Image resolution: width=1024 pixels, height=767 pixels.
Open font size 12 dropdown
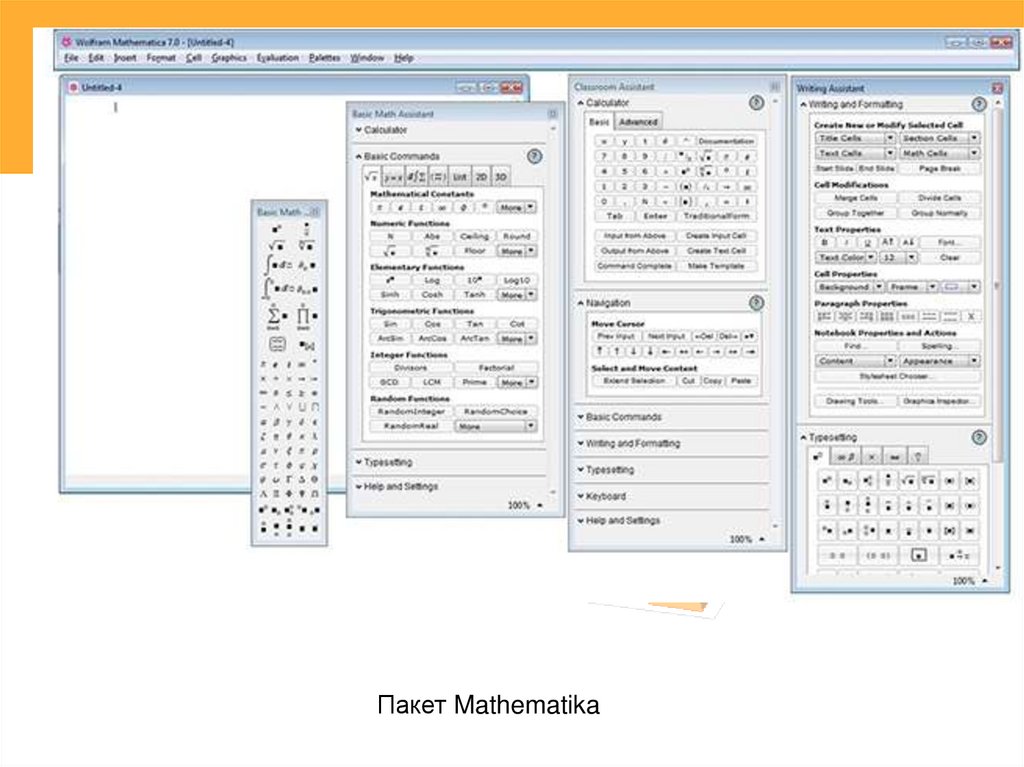coord(899,258)
